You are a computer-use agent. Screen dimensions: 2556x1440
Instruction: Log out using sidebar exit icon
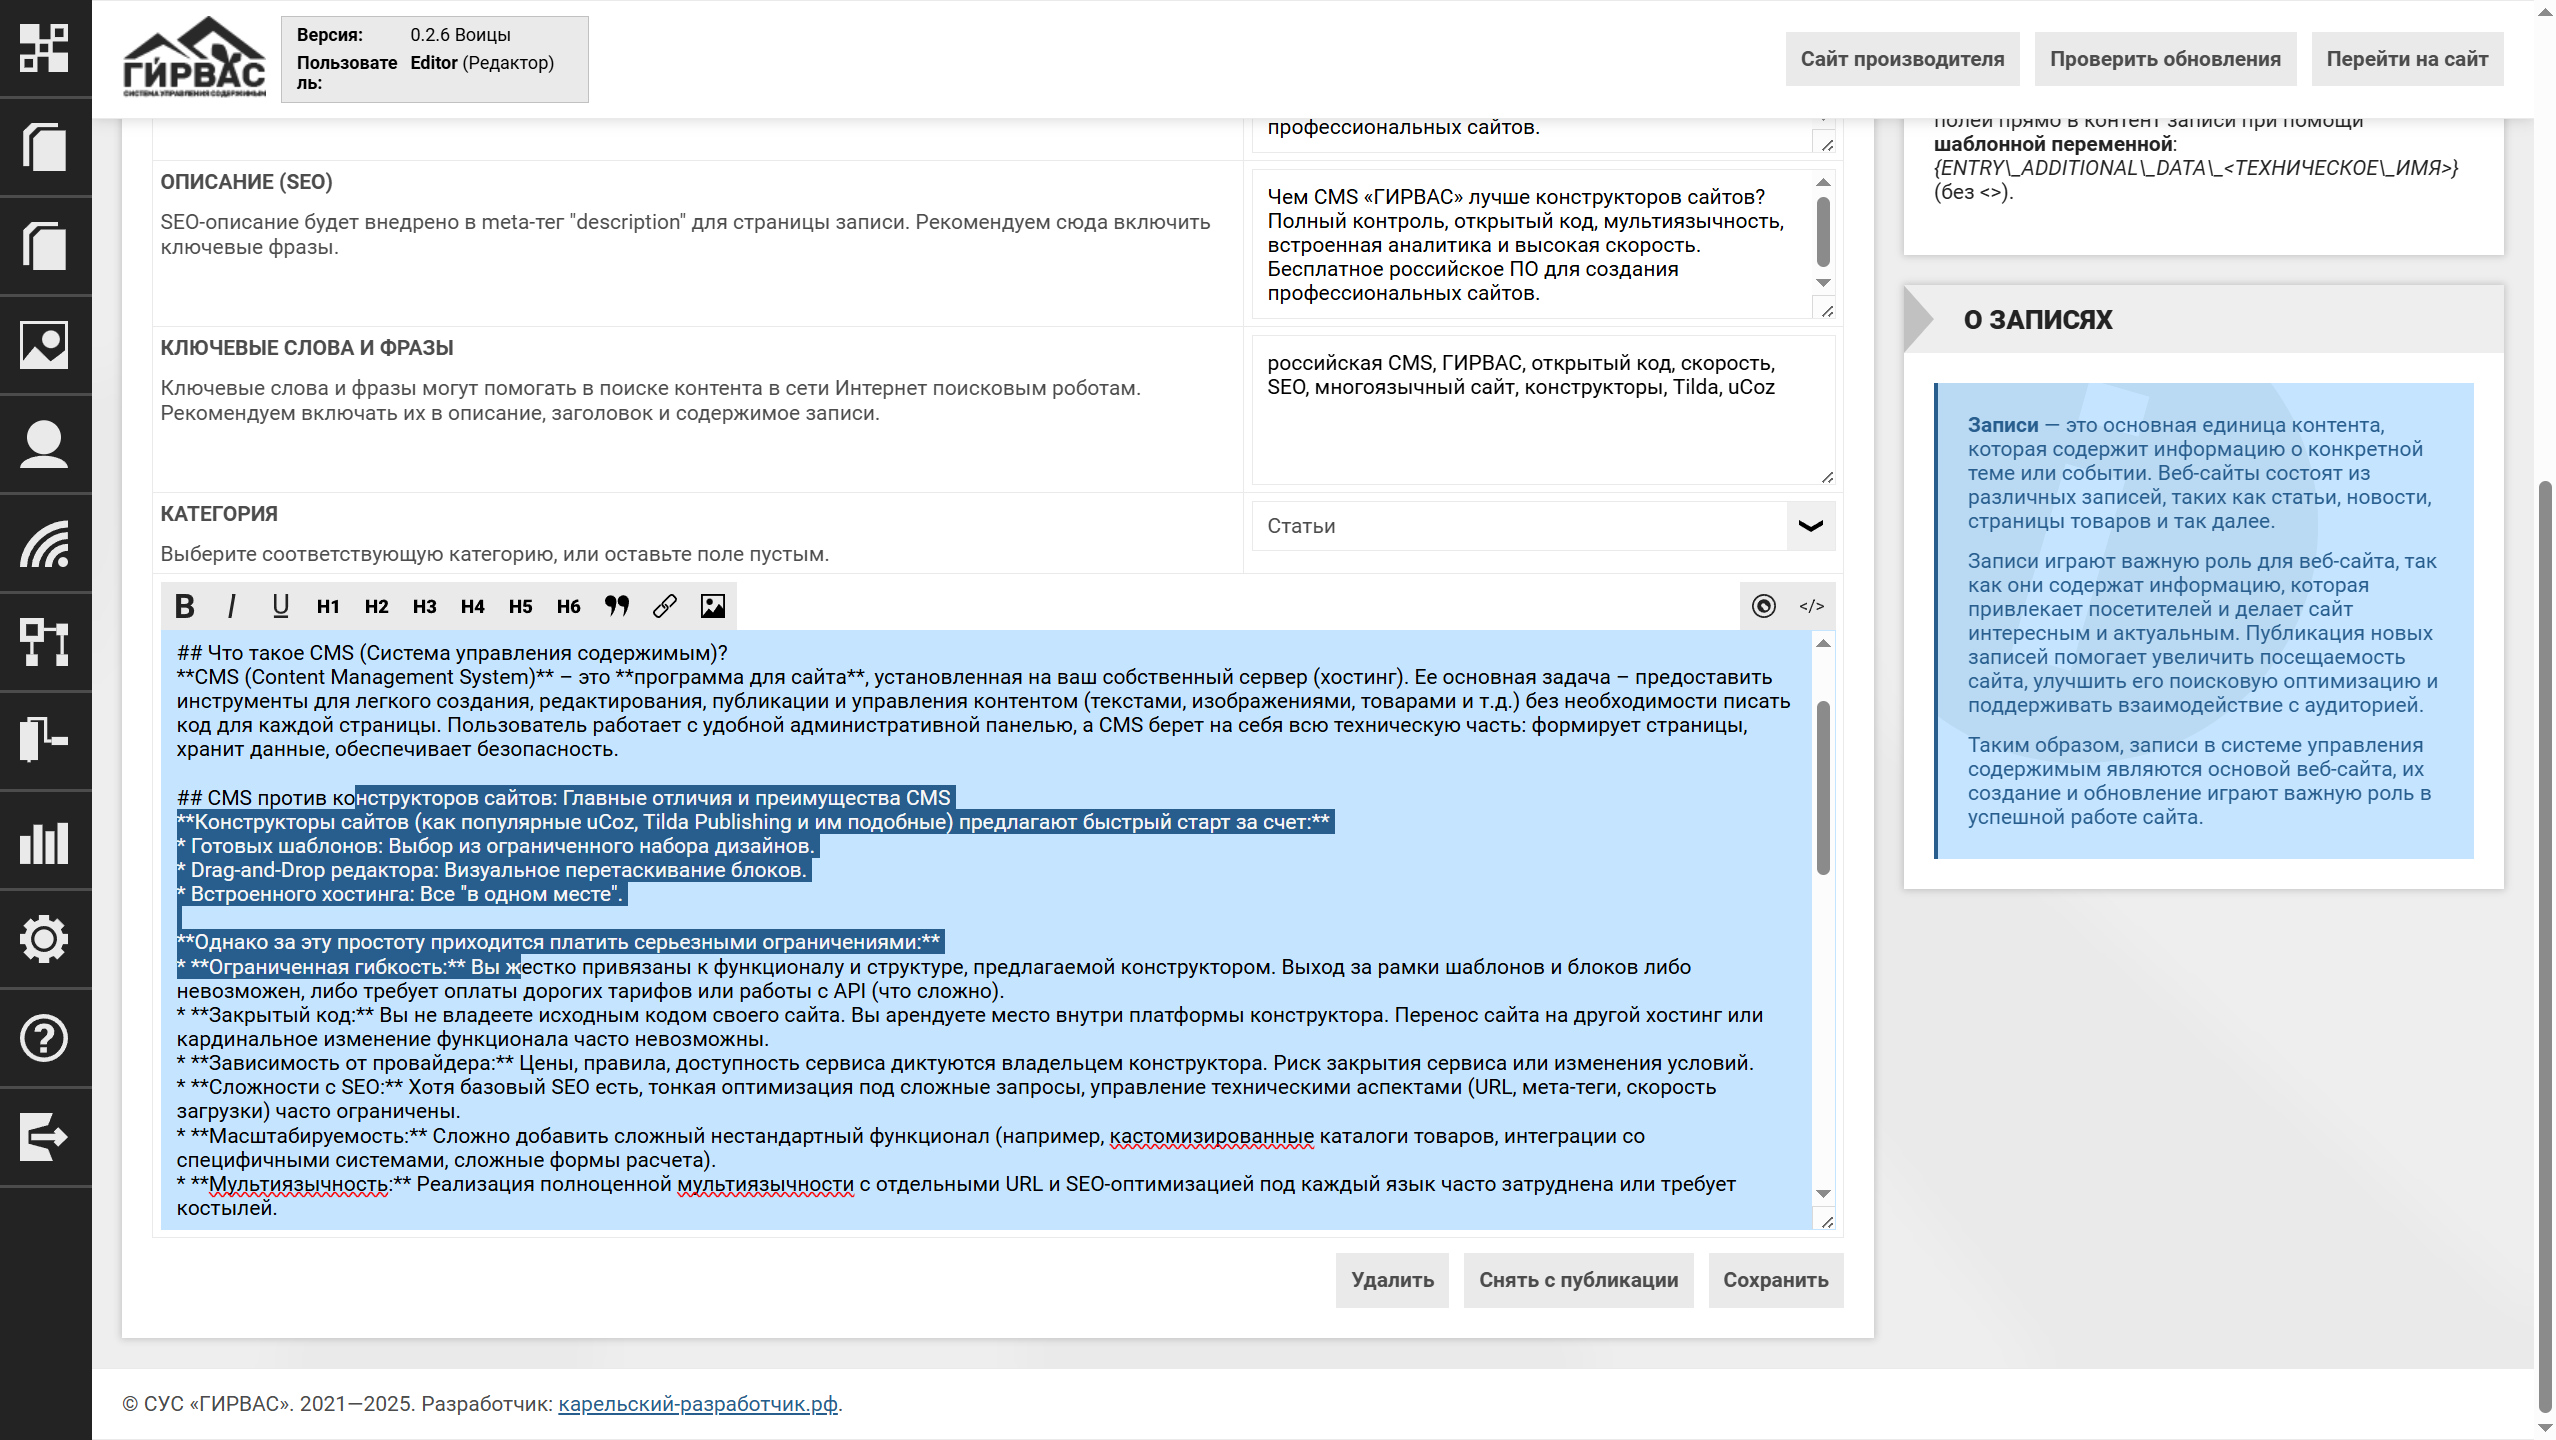[x=45, y=1137]
